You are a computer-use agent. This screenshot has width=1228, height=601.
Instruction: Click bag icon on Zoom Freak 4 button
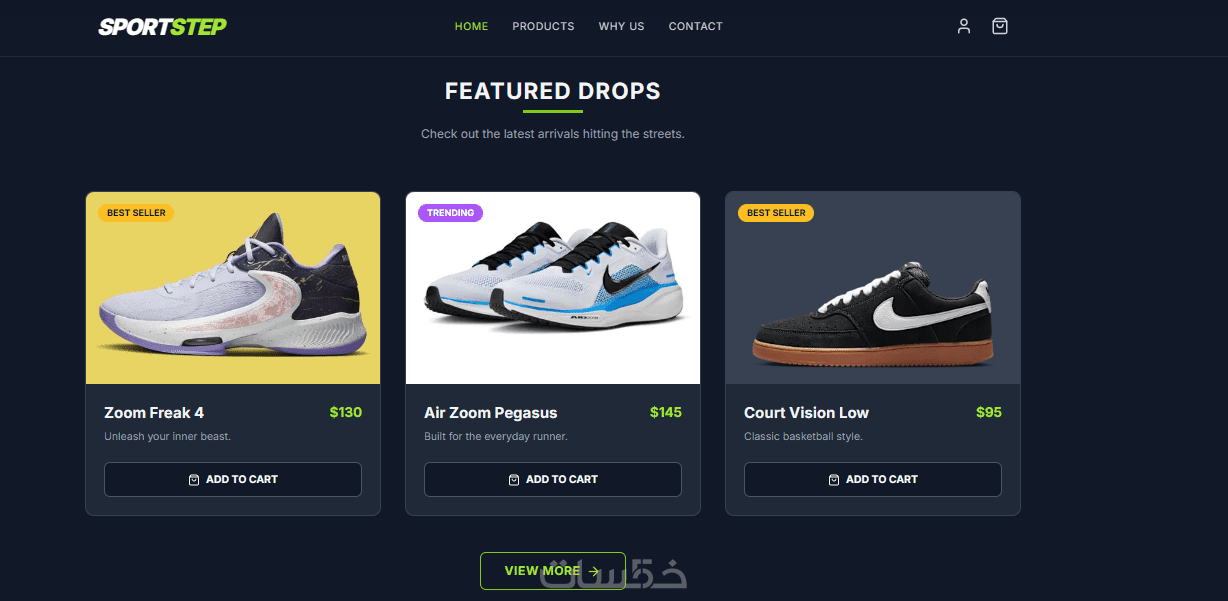point(194,480)
